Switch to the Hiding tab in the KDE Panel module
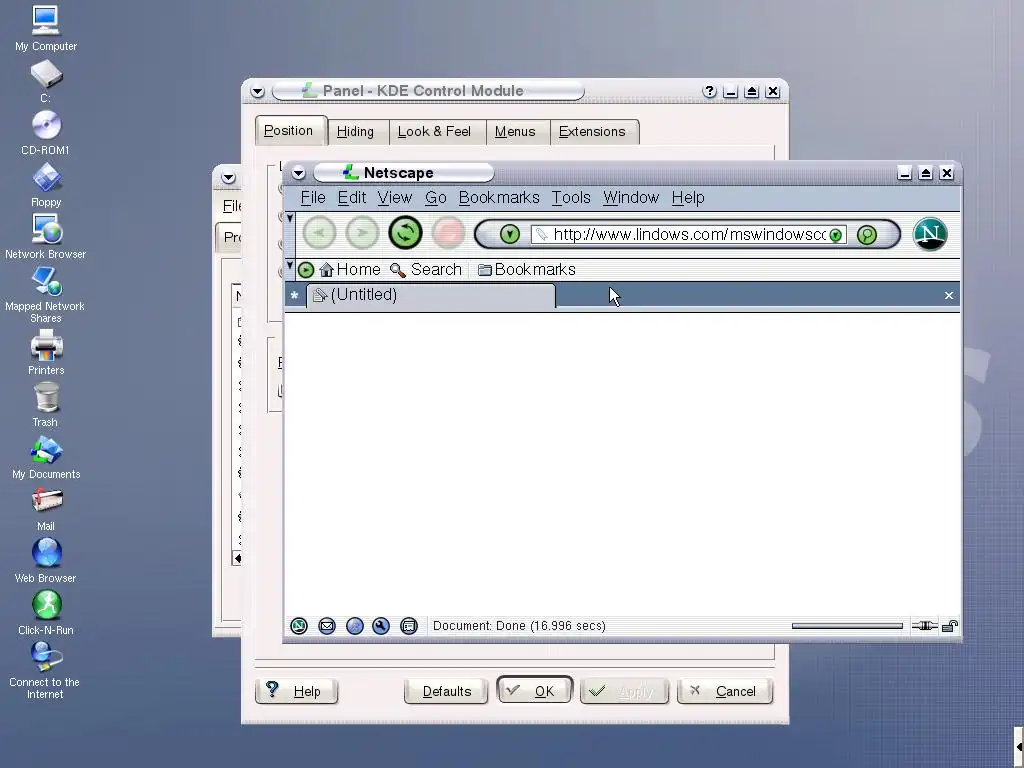The width and height of the screenshot is (1024, 768). (358, 132)
